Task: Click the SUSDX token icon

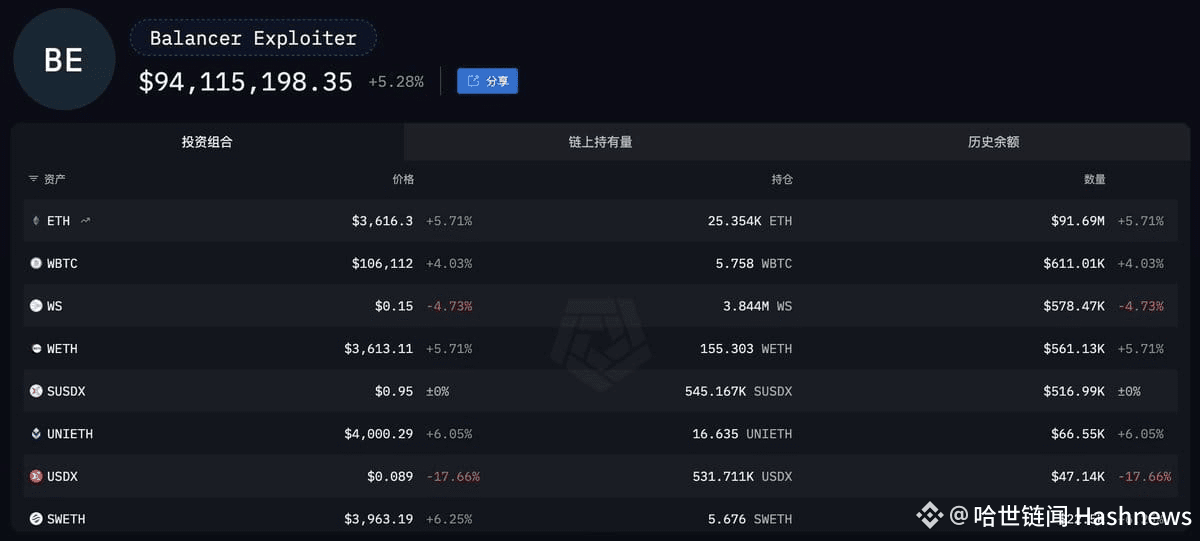Action: 36,391
